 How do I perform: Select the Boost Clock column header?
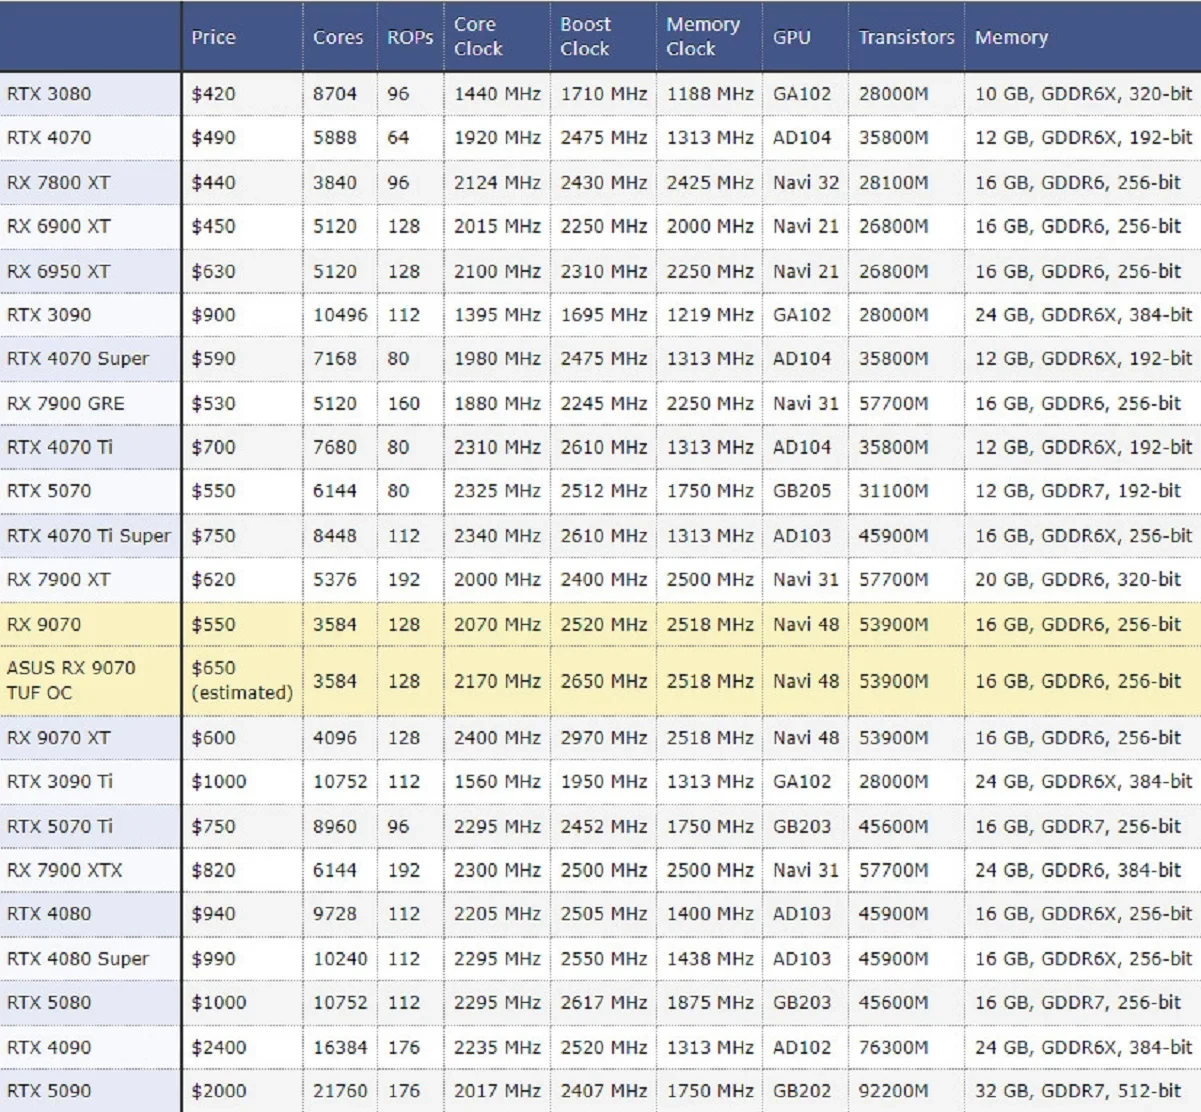coord(586,36)
